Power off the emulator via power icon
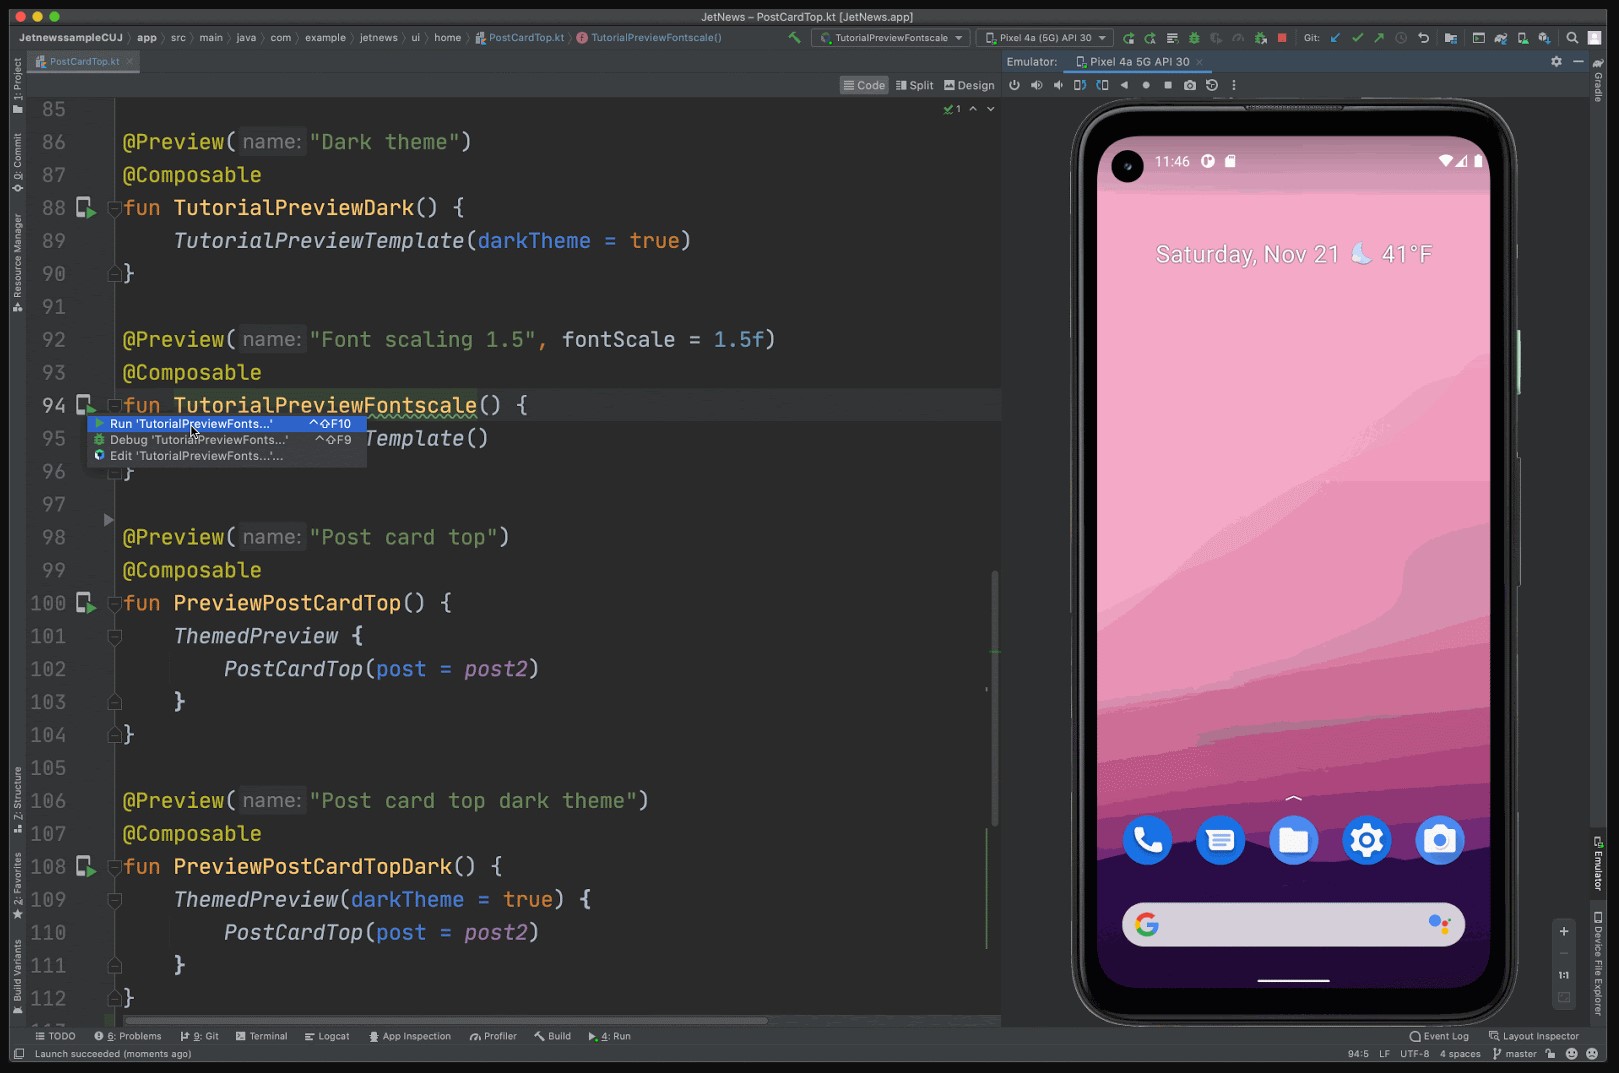 tap(1015, 86)
